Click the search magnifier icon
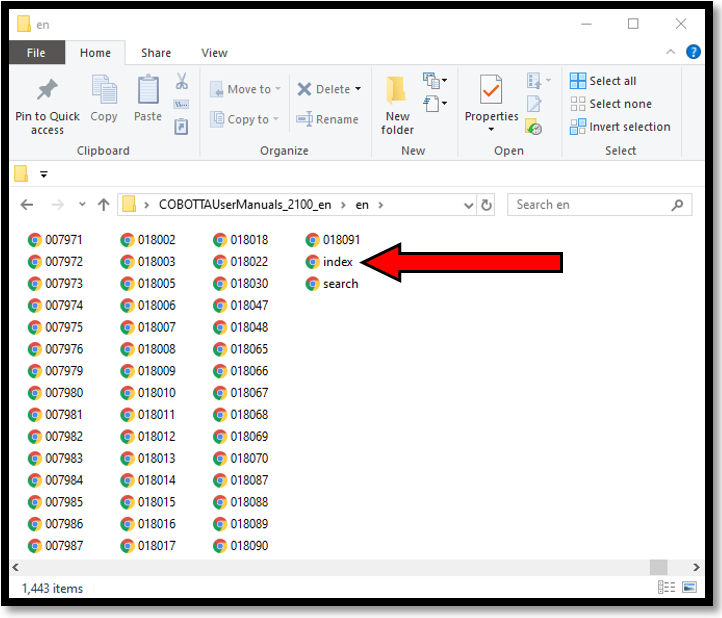722x618 pixels. coord(676,205)
